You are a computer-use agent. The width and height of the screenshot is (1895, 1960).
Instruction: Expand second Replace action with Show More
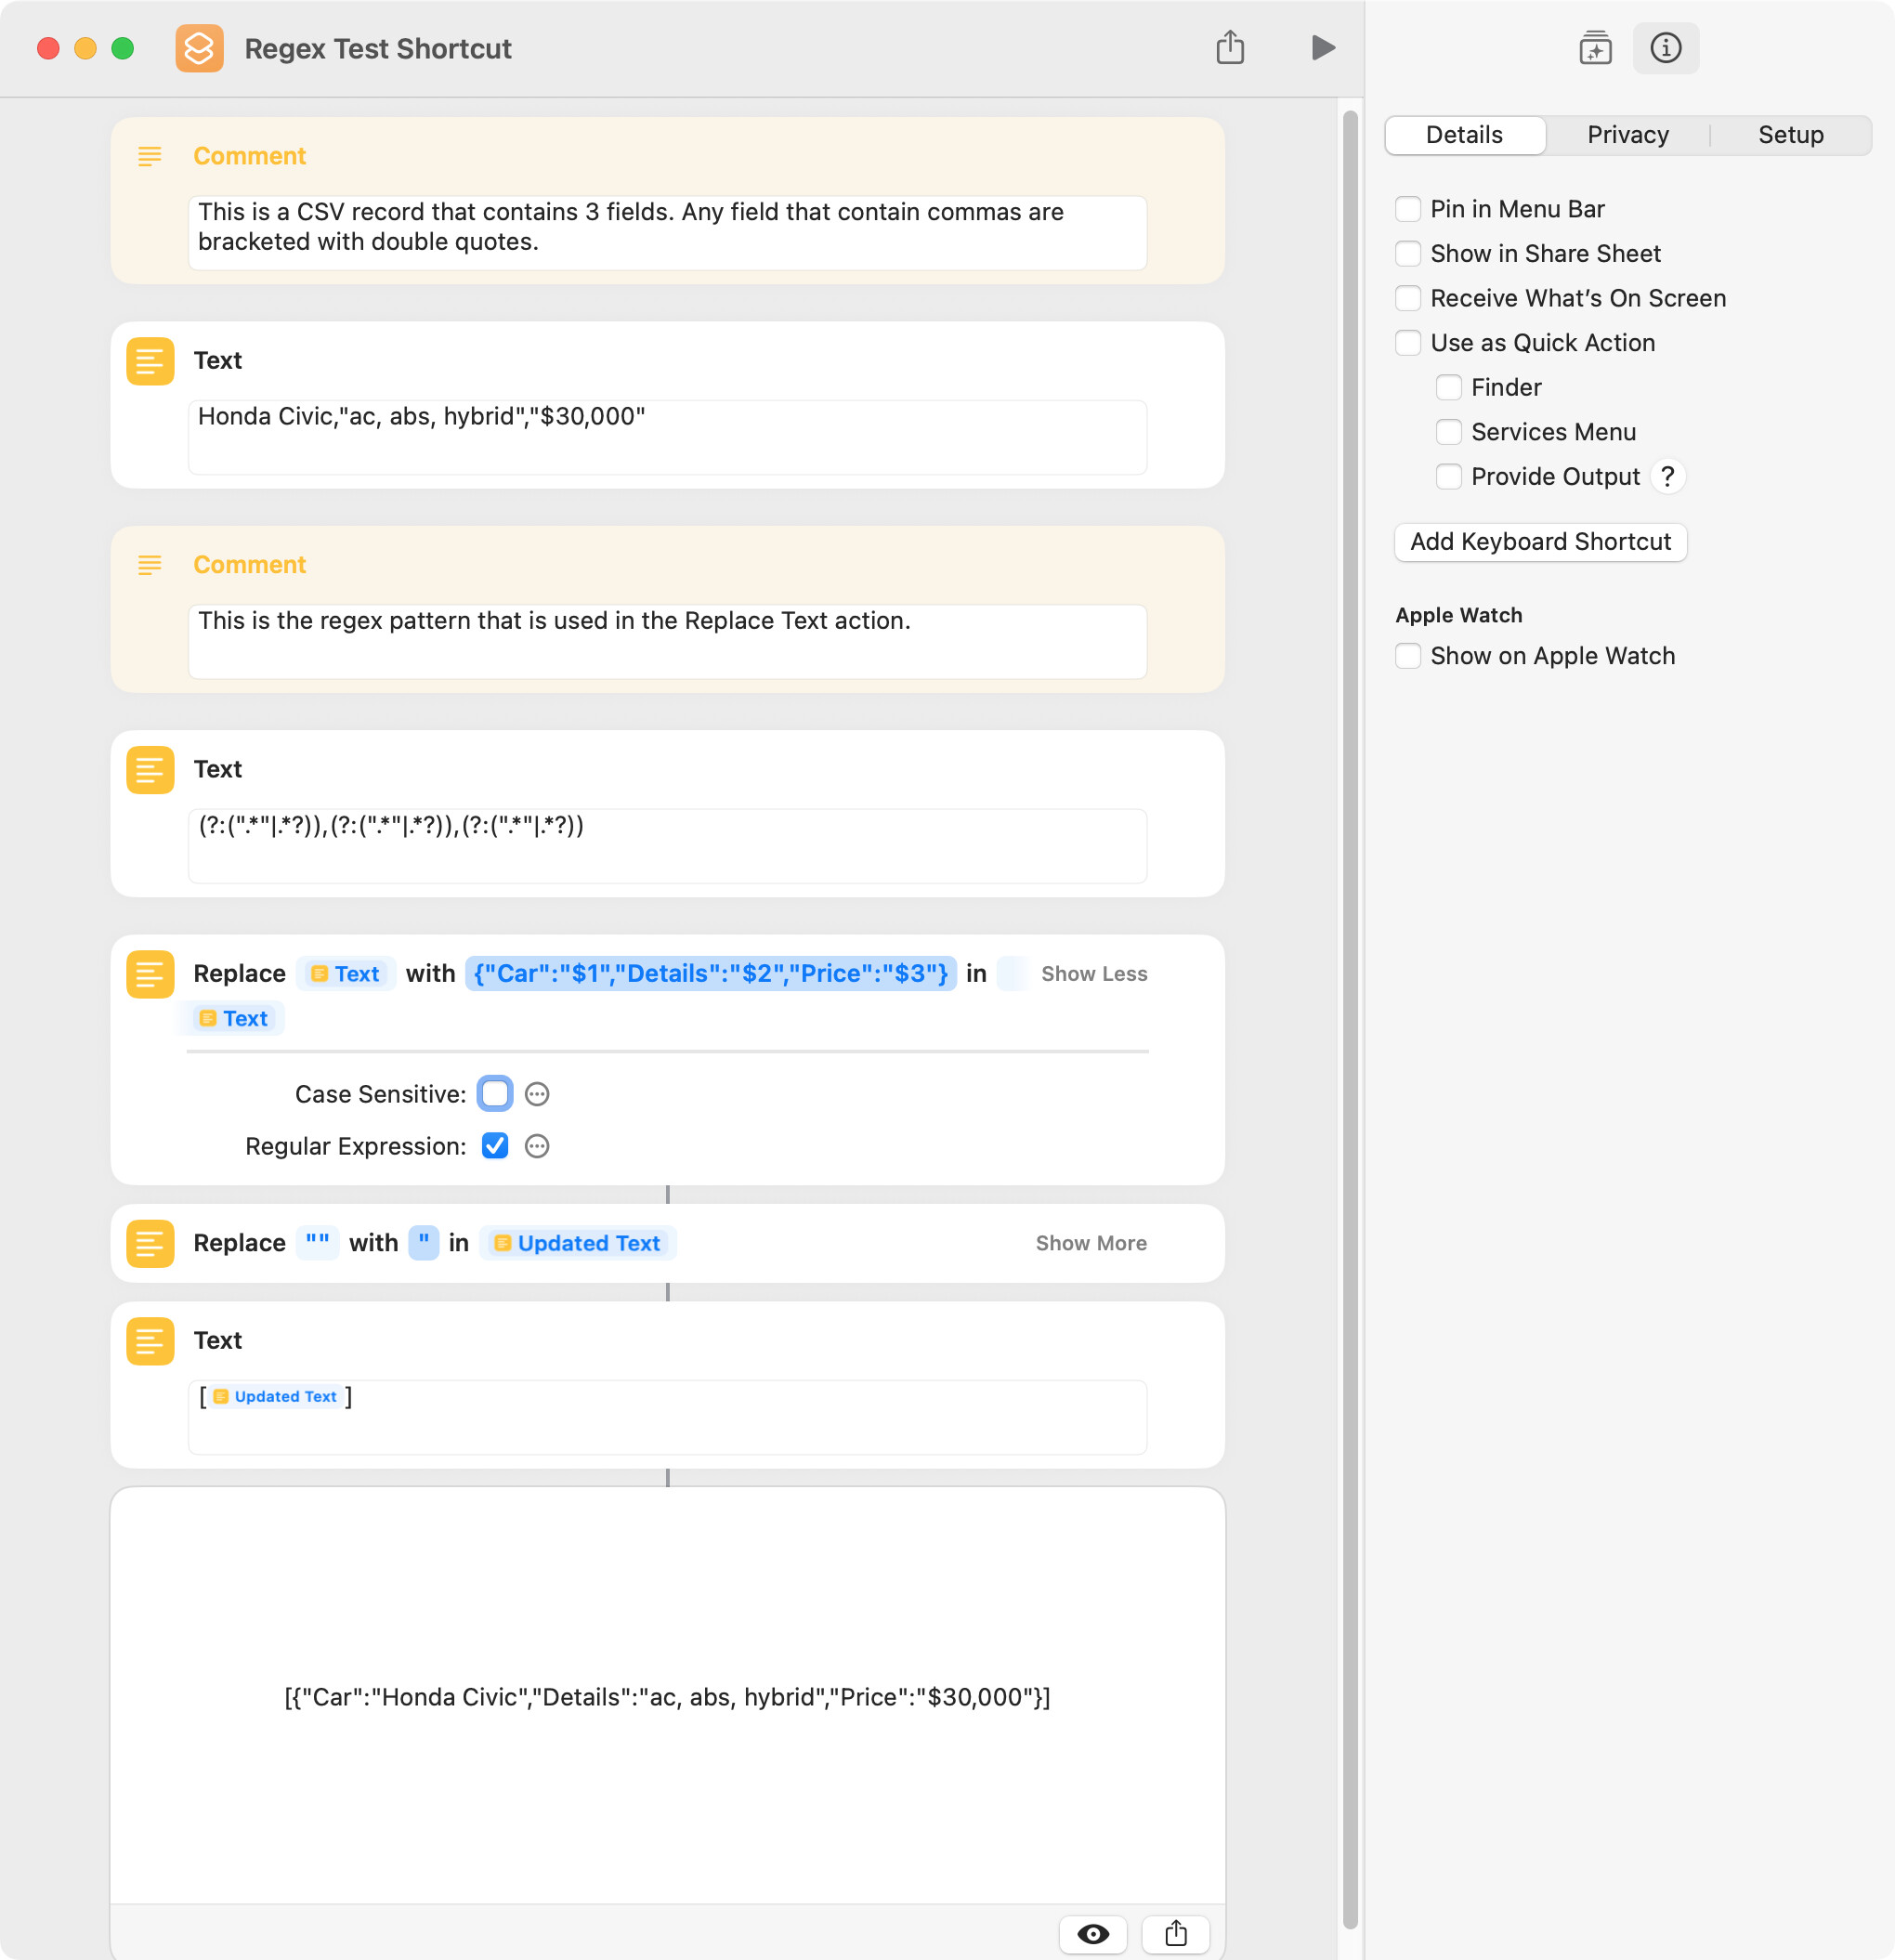pos(1091,1243)
